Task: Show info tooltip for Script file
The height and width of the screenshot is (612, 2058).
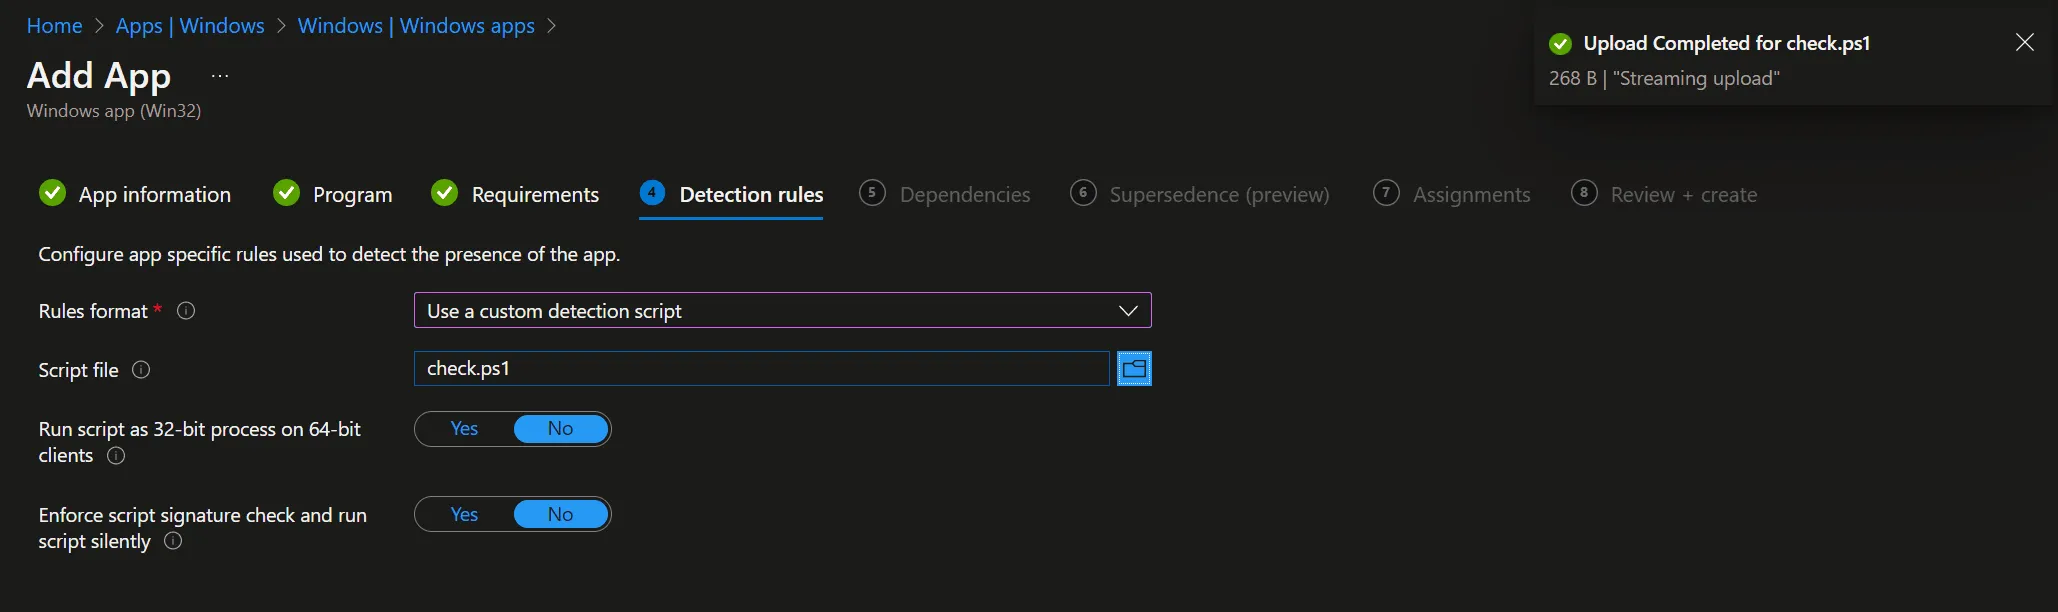Action: 141,370
